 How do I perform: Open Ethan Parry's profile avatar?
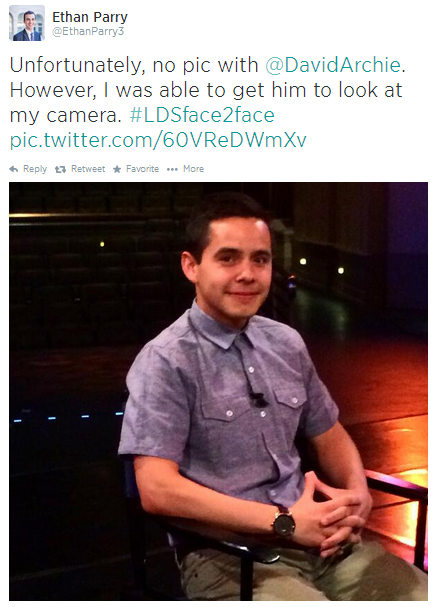(x=27, y=23)
